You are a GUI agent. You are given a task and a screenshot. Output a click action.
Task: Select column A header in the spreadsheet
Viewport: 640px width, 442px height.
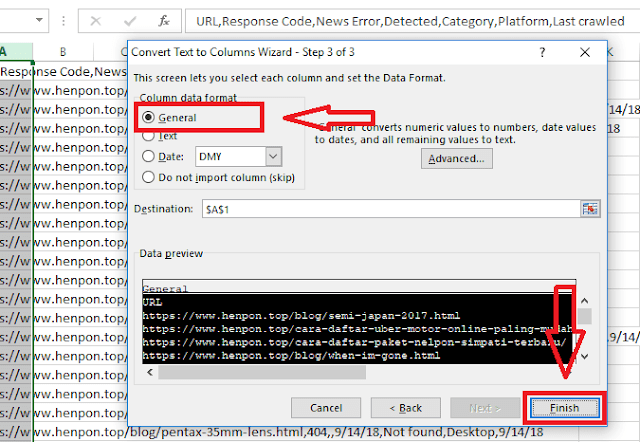[16, 52]
